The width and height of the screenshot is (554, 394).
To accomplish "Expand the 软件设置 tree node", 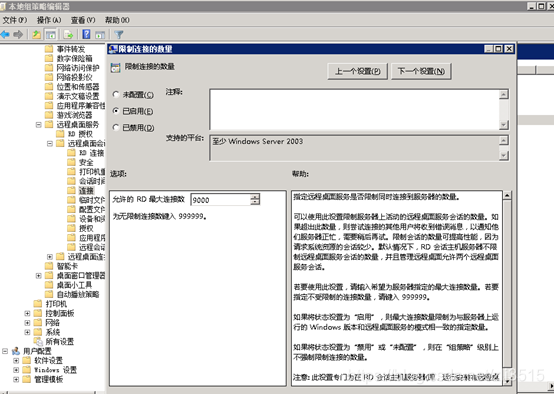I will point(16,360).
